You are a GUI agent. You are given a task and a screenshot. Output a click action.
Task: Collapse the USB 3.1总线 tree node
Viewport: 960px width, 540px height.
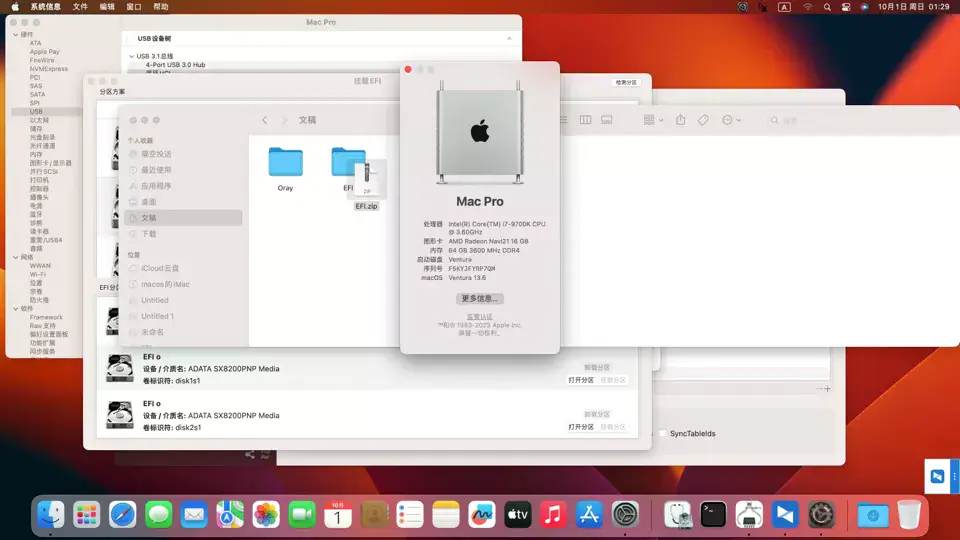(131, 56)
